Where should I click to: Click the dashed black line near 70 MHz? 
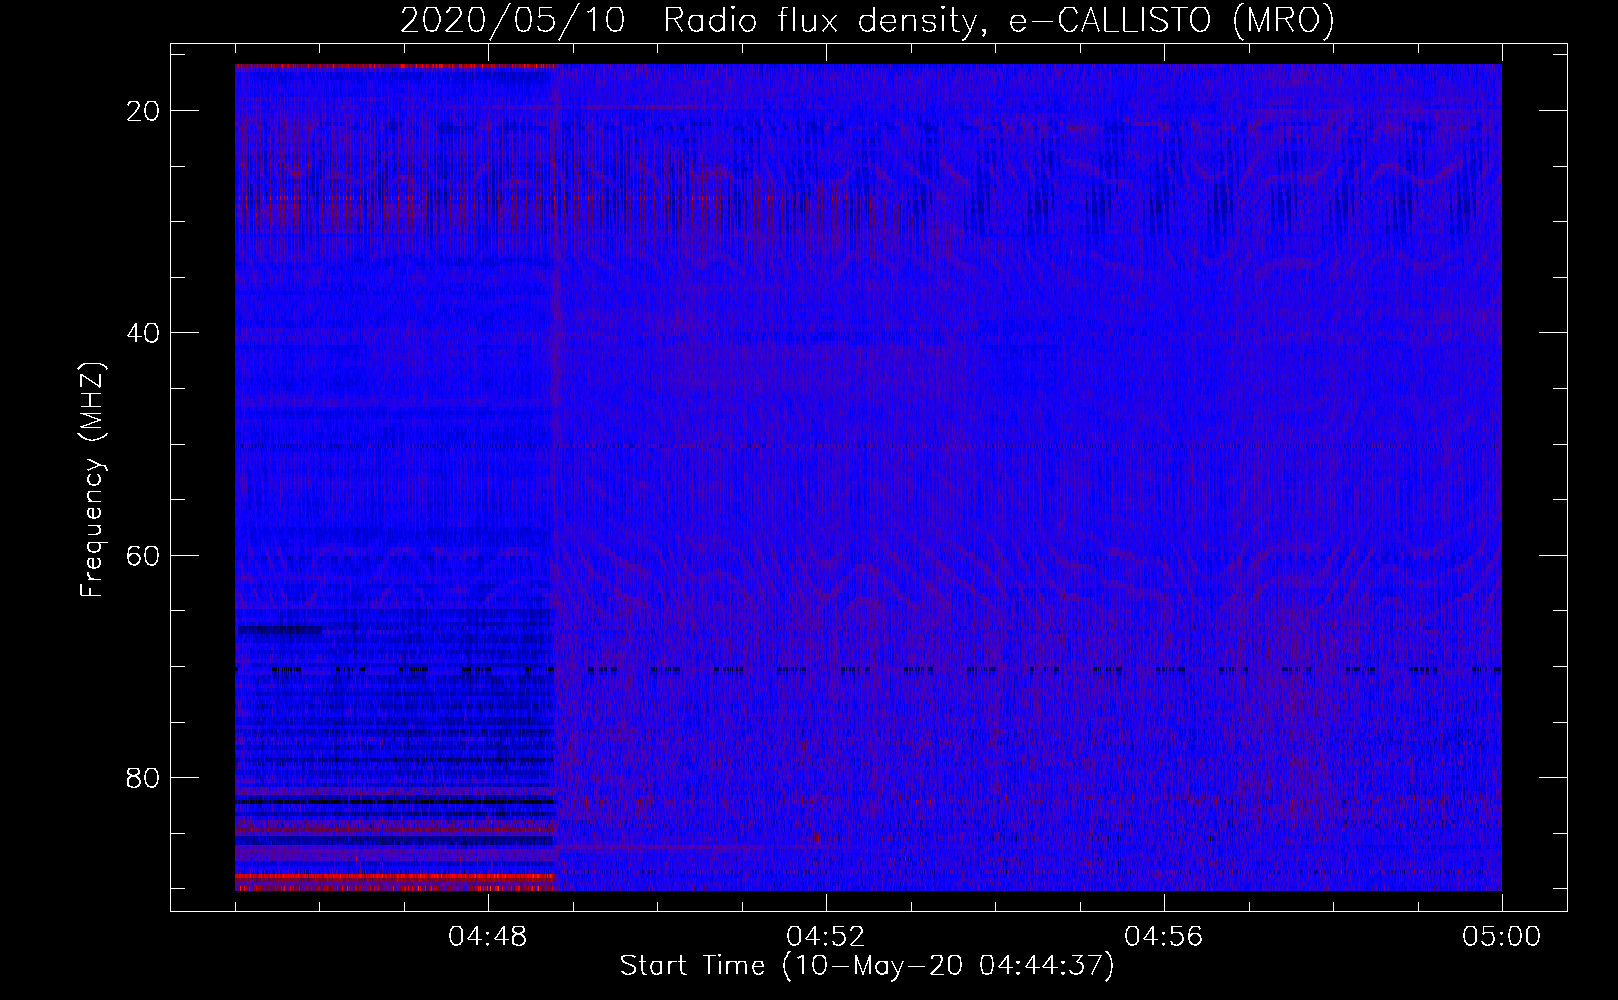(x=868, y=669)
